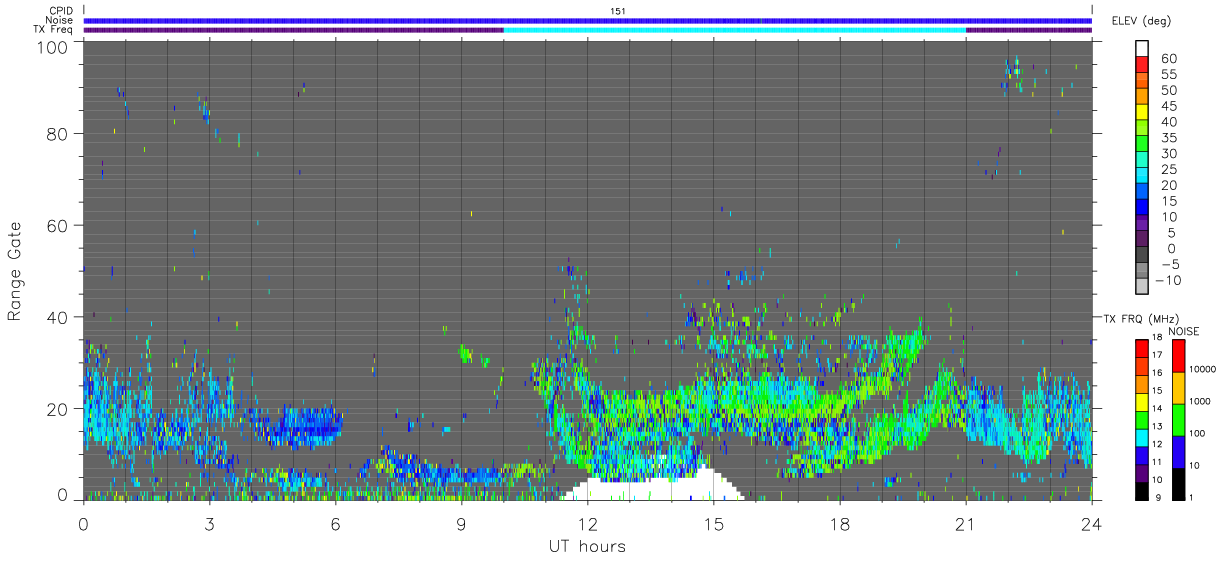Click the 'Range Gate' axis title

click(15, 272)
